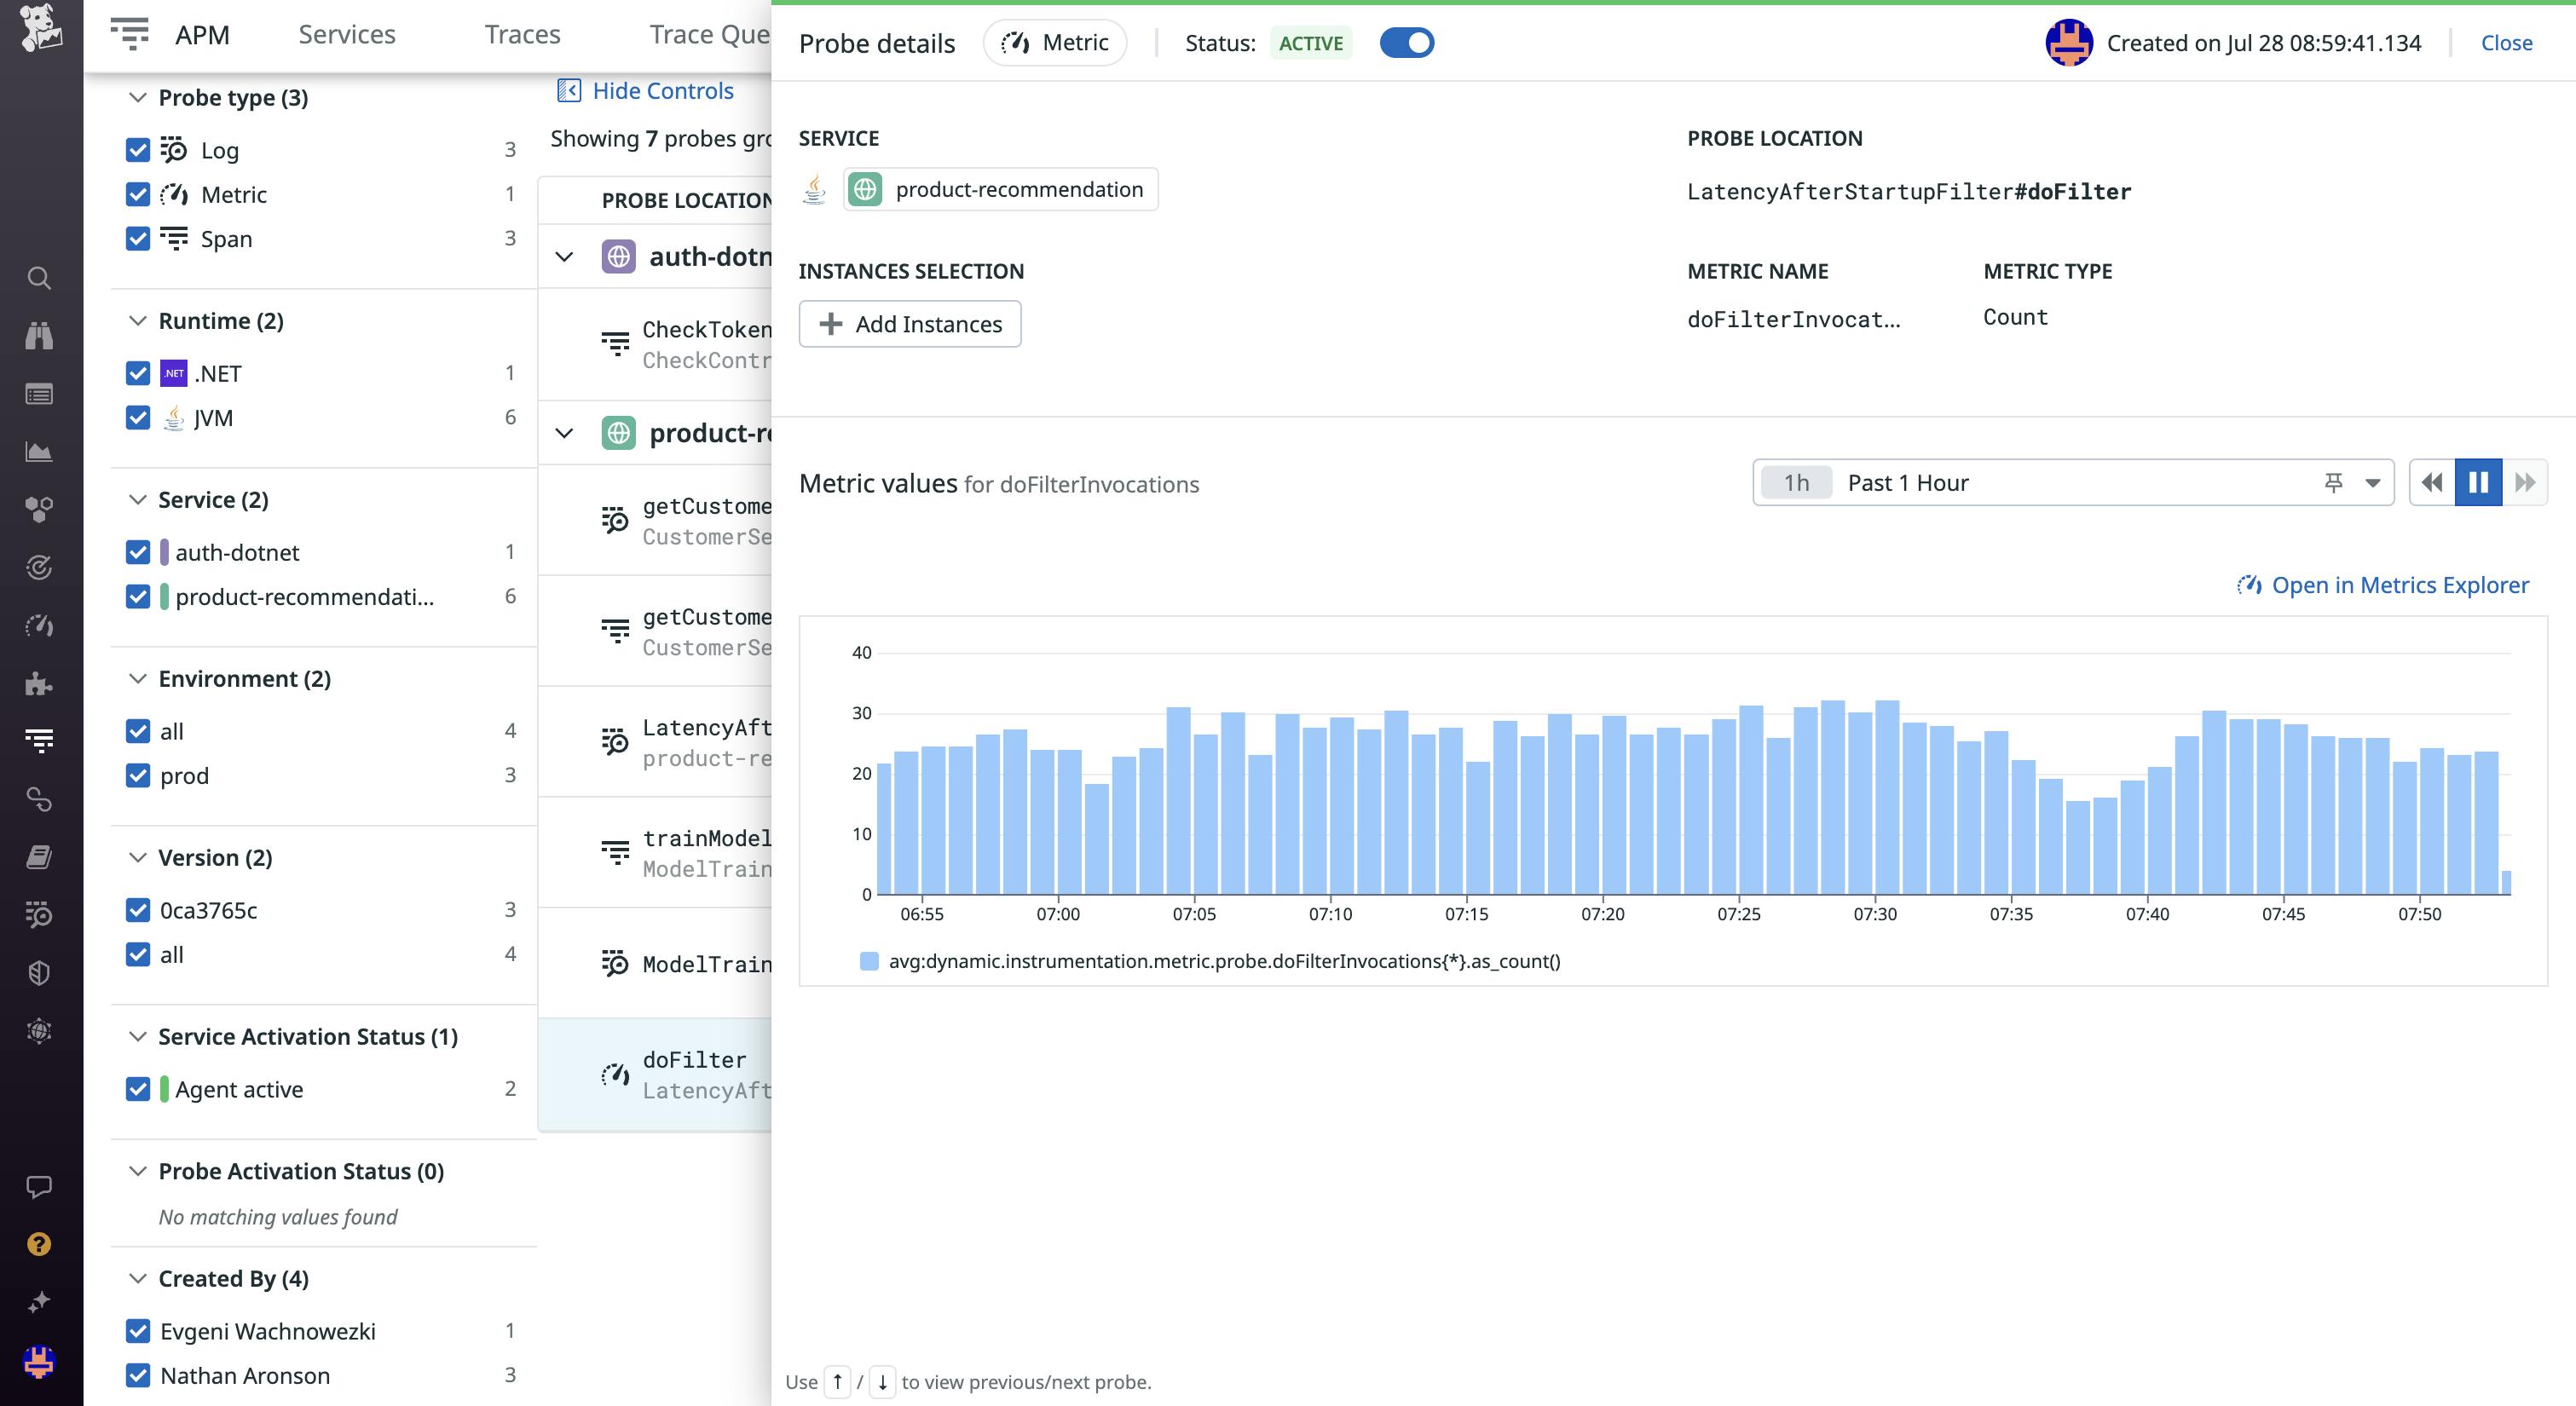Screen dimensions: 2576x1406
Task: Collapse the Created By filter section
Action: 137,1278
